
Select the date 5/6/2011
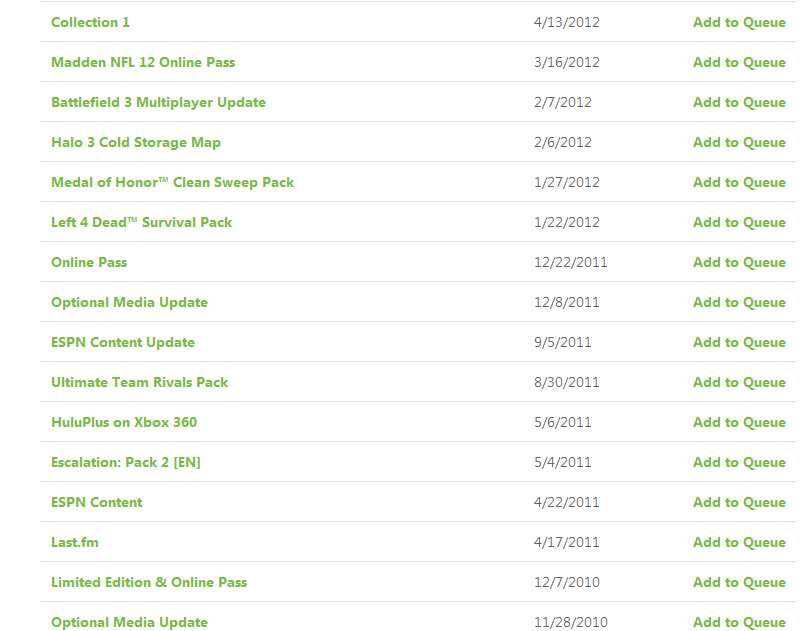562,422
